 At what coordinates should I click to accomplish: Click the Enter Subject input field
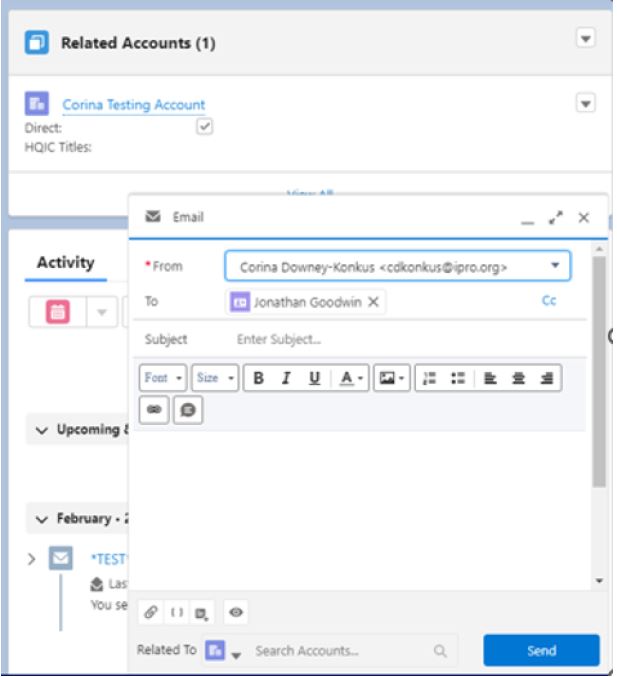pos(408,339)
